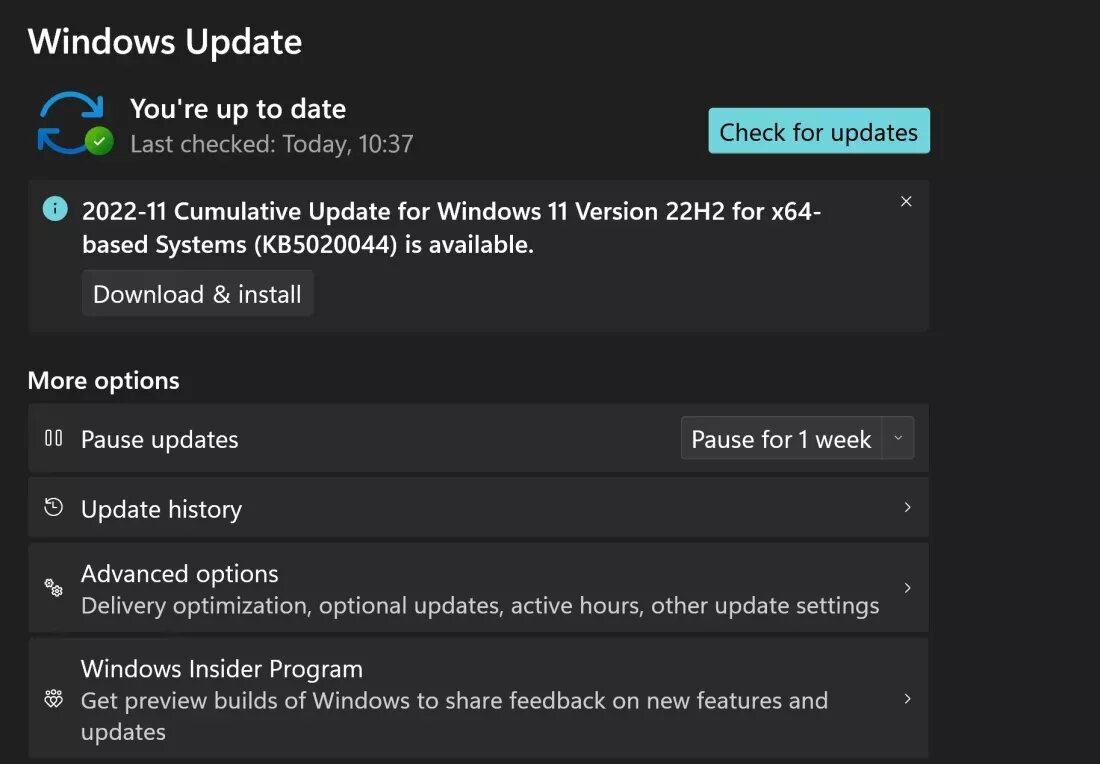Select the Windows Insider Program entry
The image size is (1100, 764).
click(x=478, y=698)
